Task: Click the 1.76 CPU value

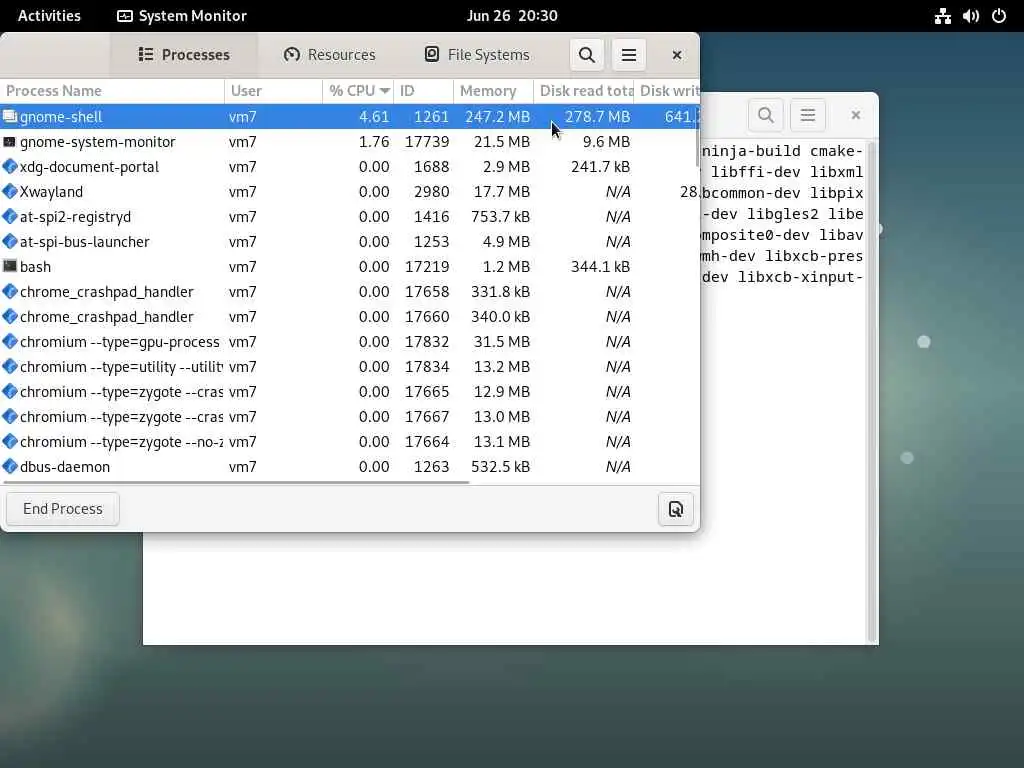Action: pyautogui.click(x=374, y=142)
